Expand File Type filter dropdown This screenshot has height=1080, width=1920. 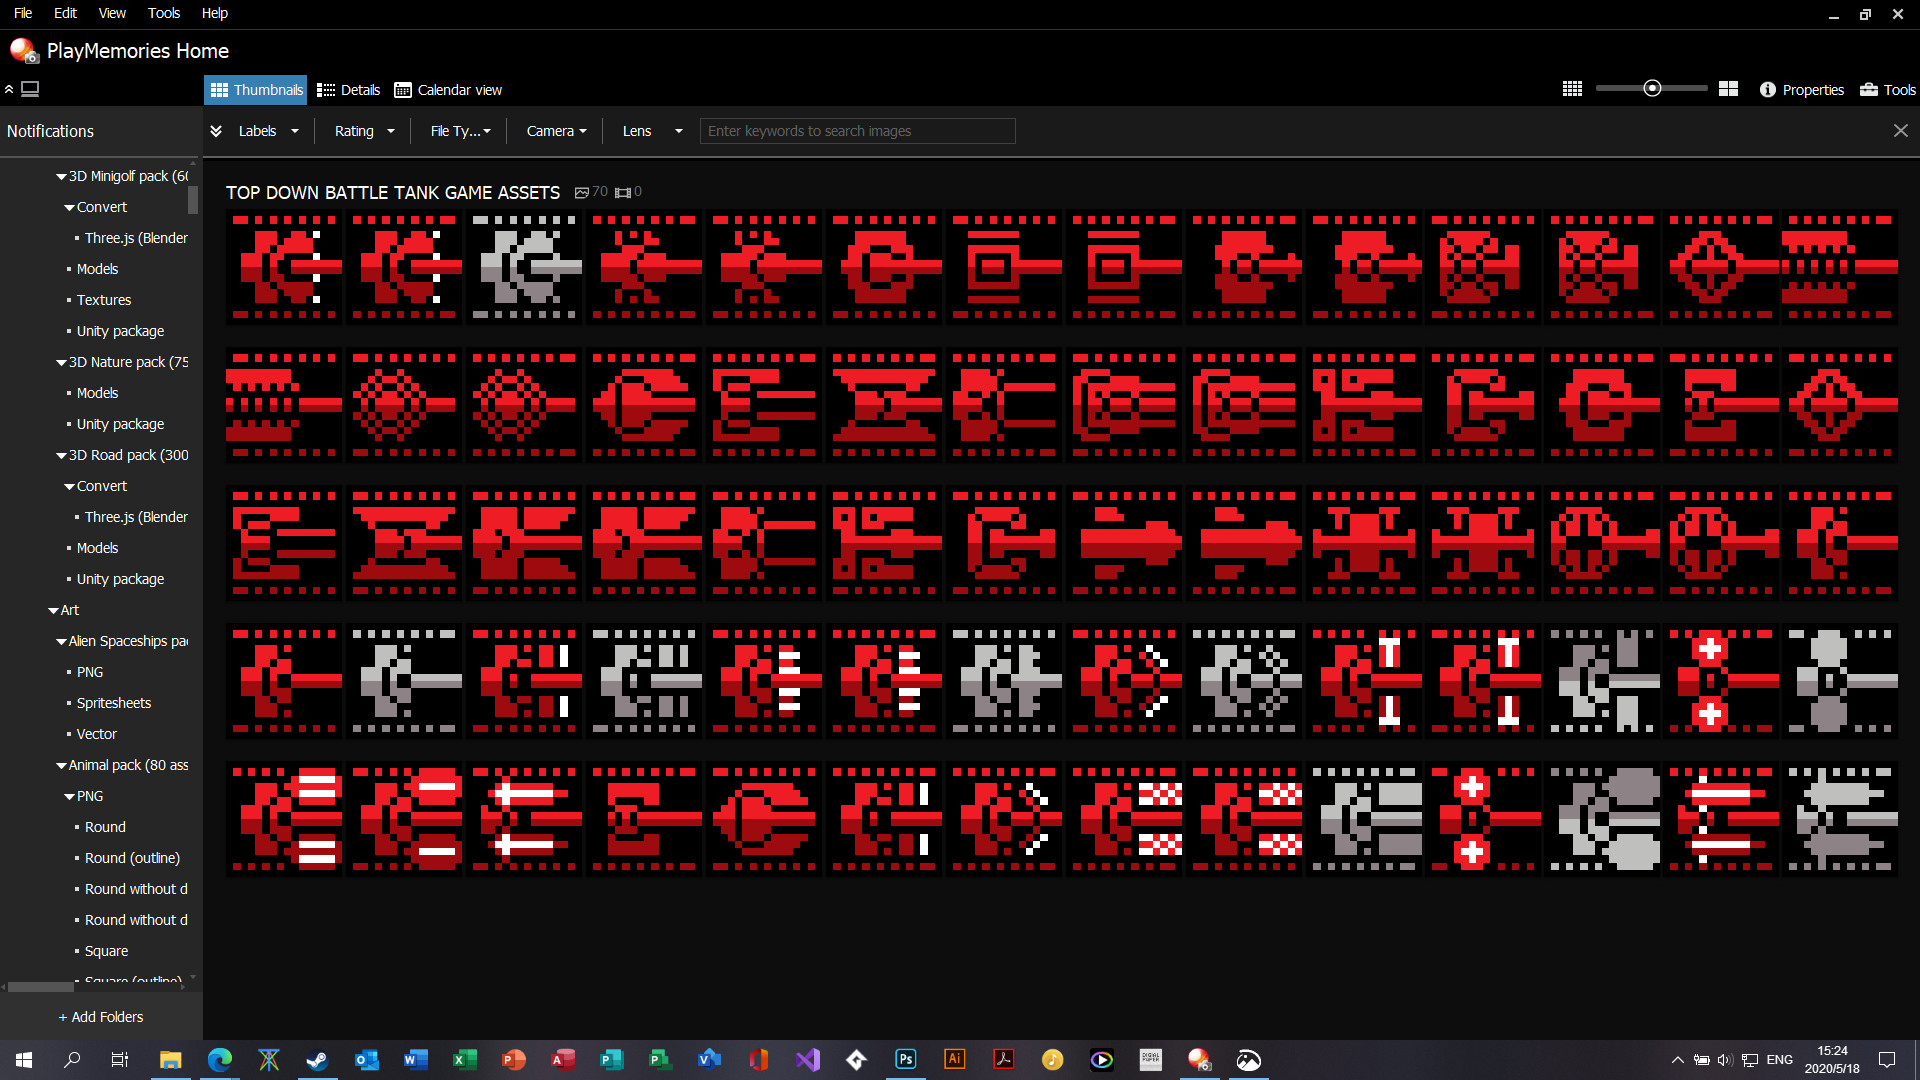coord(459,131)
